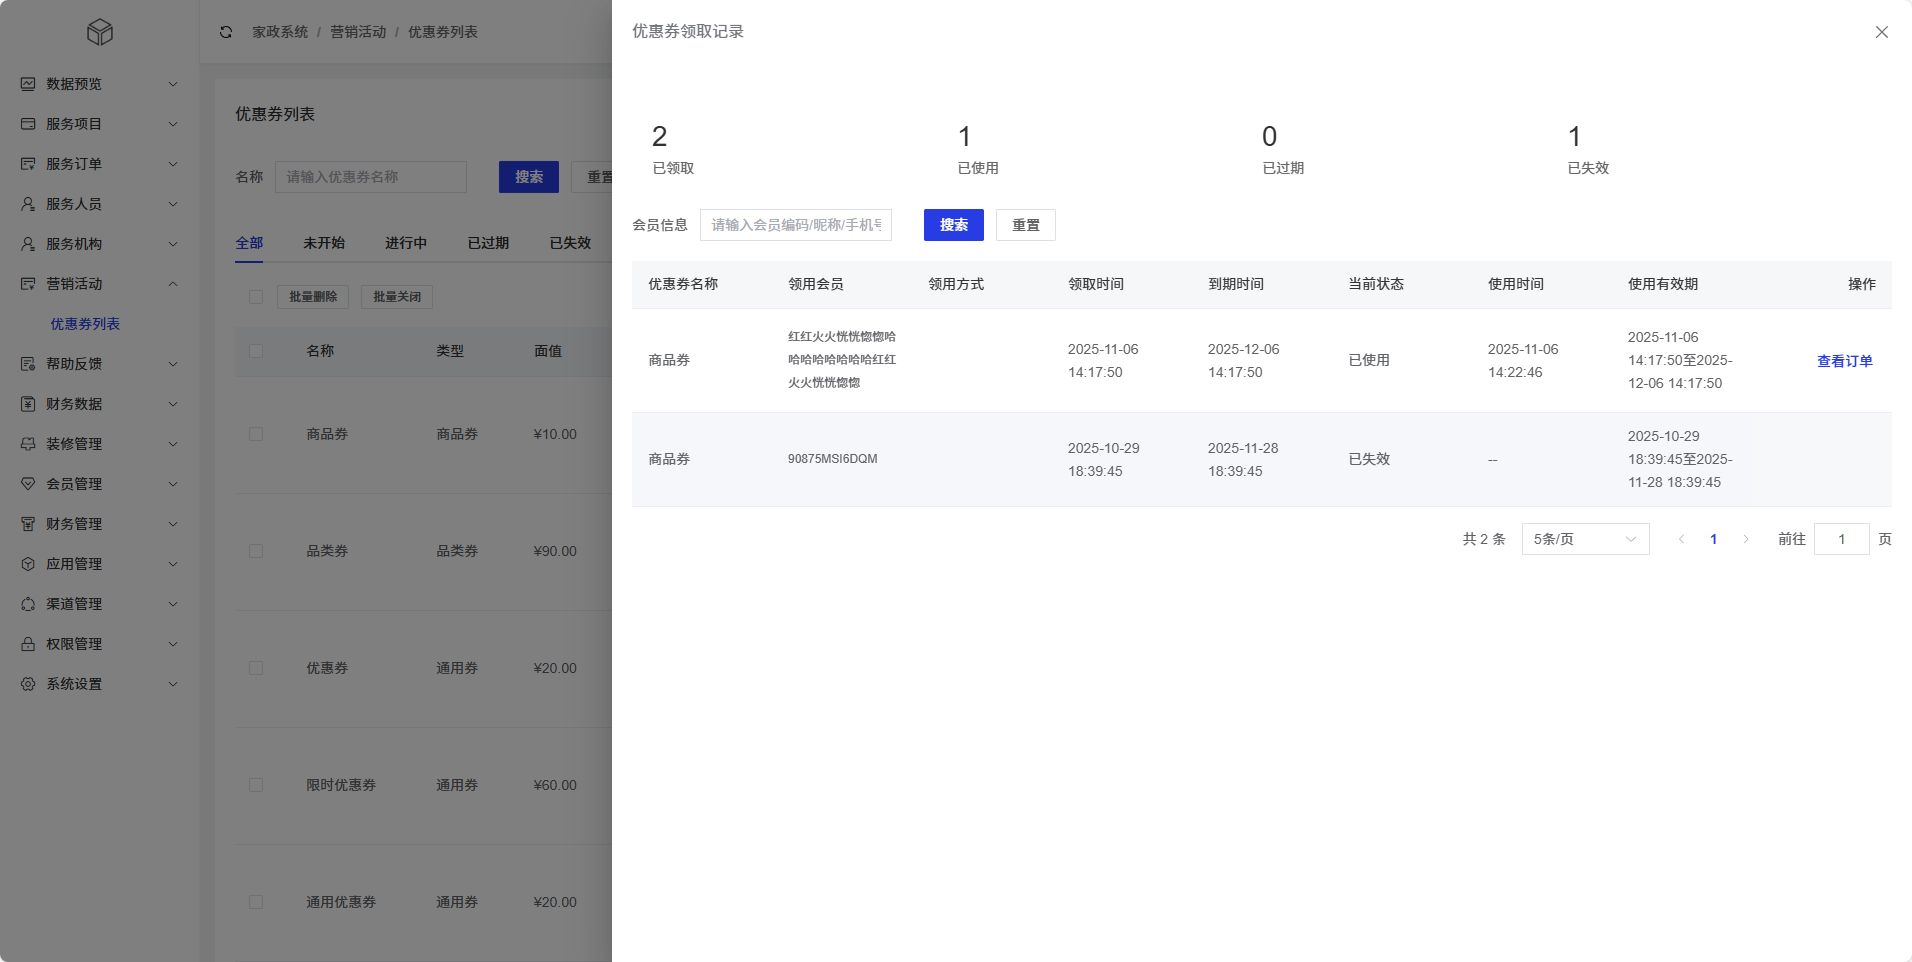Open the 查看订单 link for the used coupon
Image resolution: width=1912 pixels, height=962 pixels.
click(x=1844, y=361)
